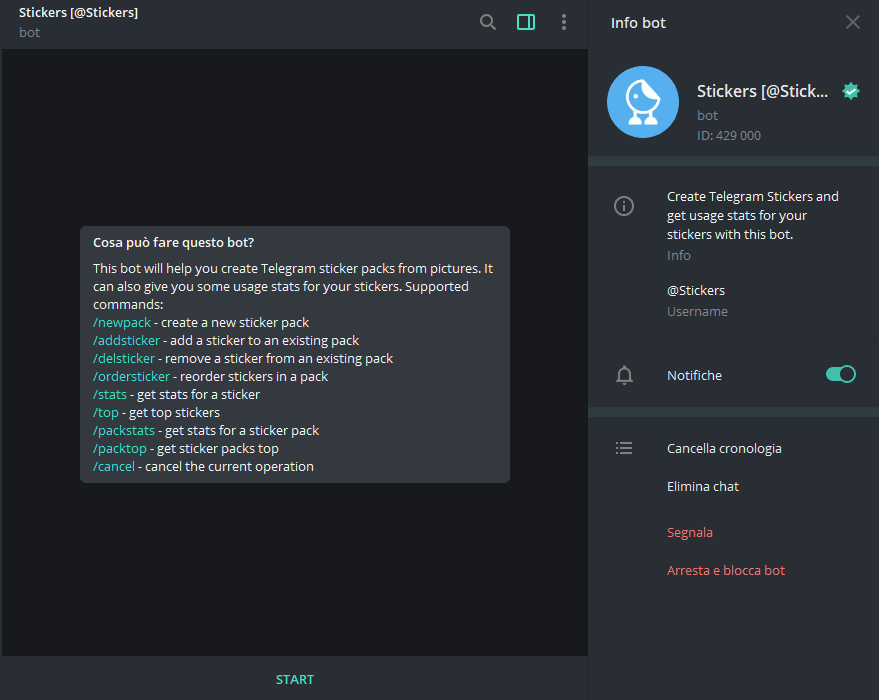Click the Stickers [@Stickers] chat title

78,12
